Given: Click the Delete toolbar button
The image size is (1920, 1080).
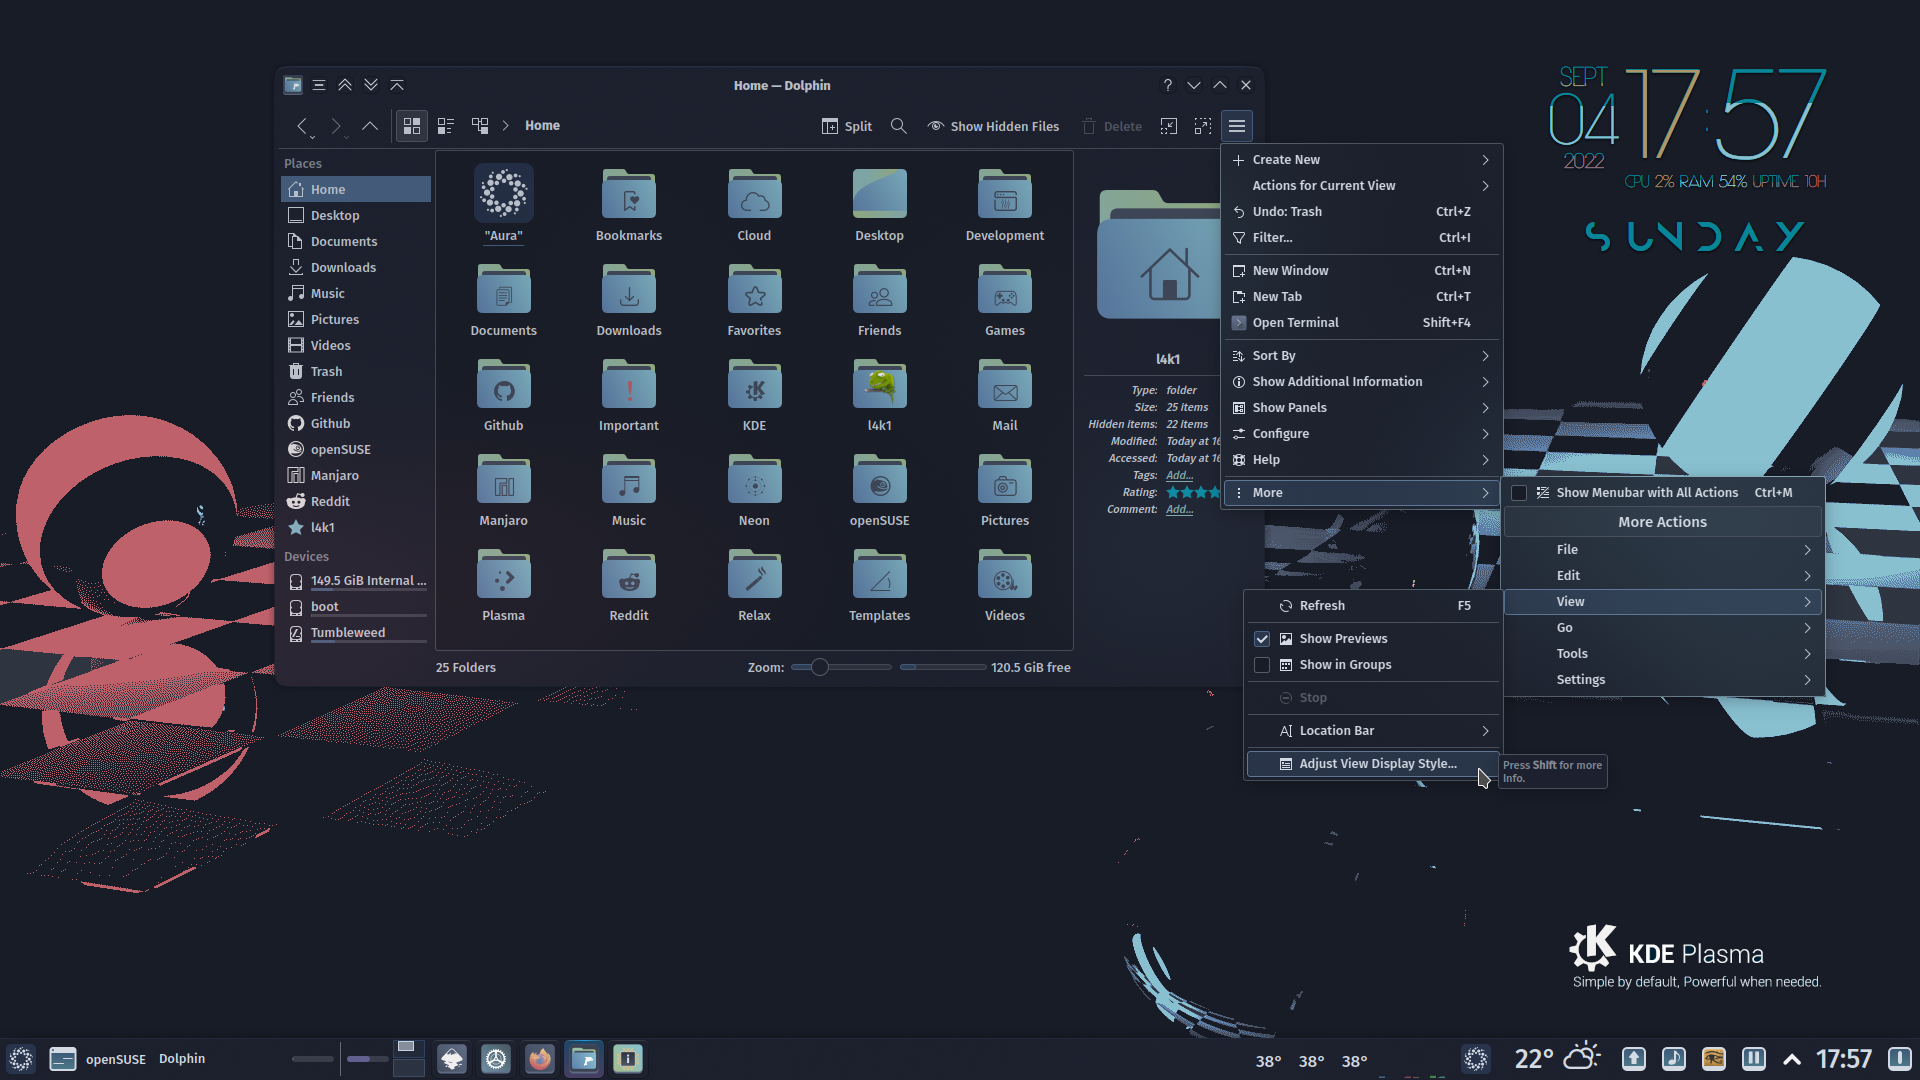Looking at the screenshot, I should point(1112,126).
